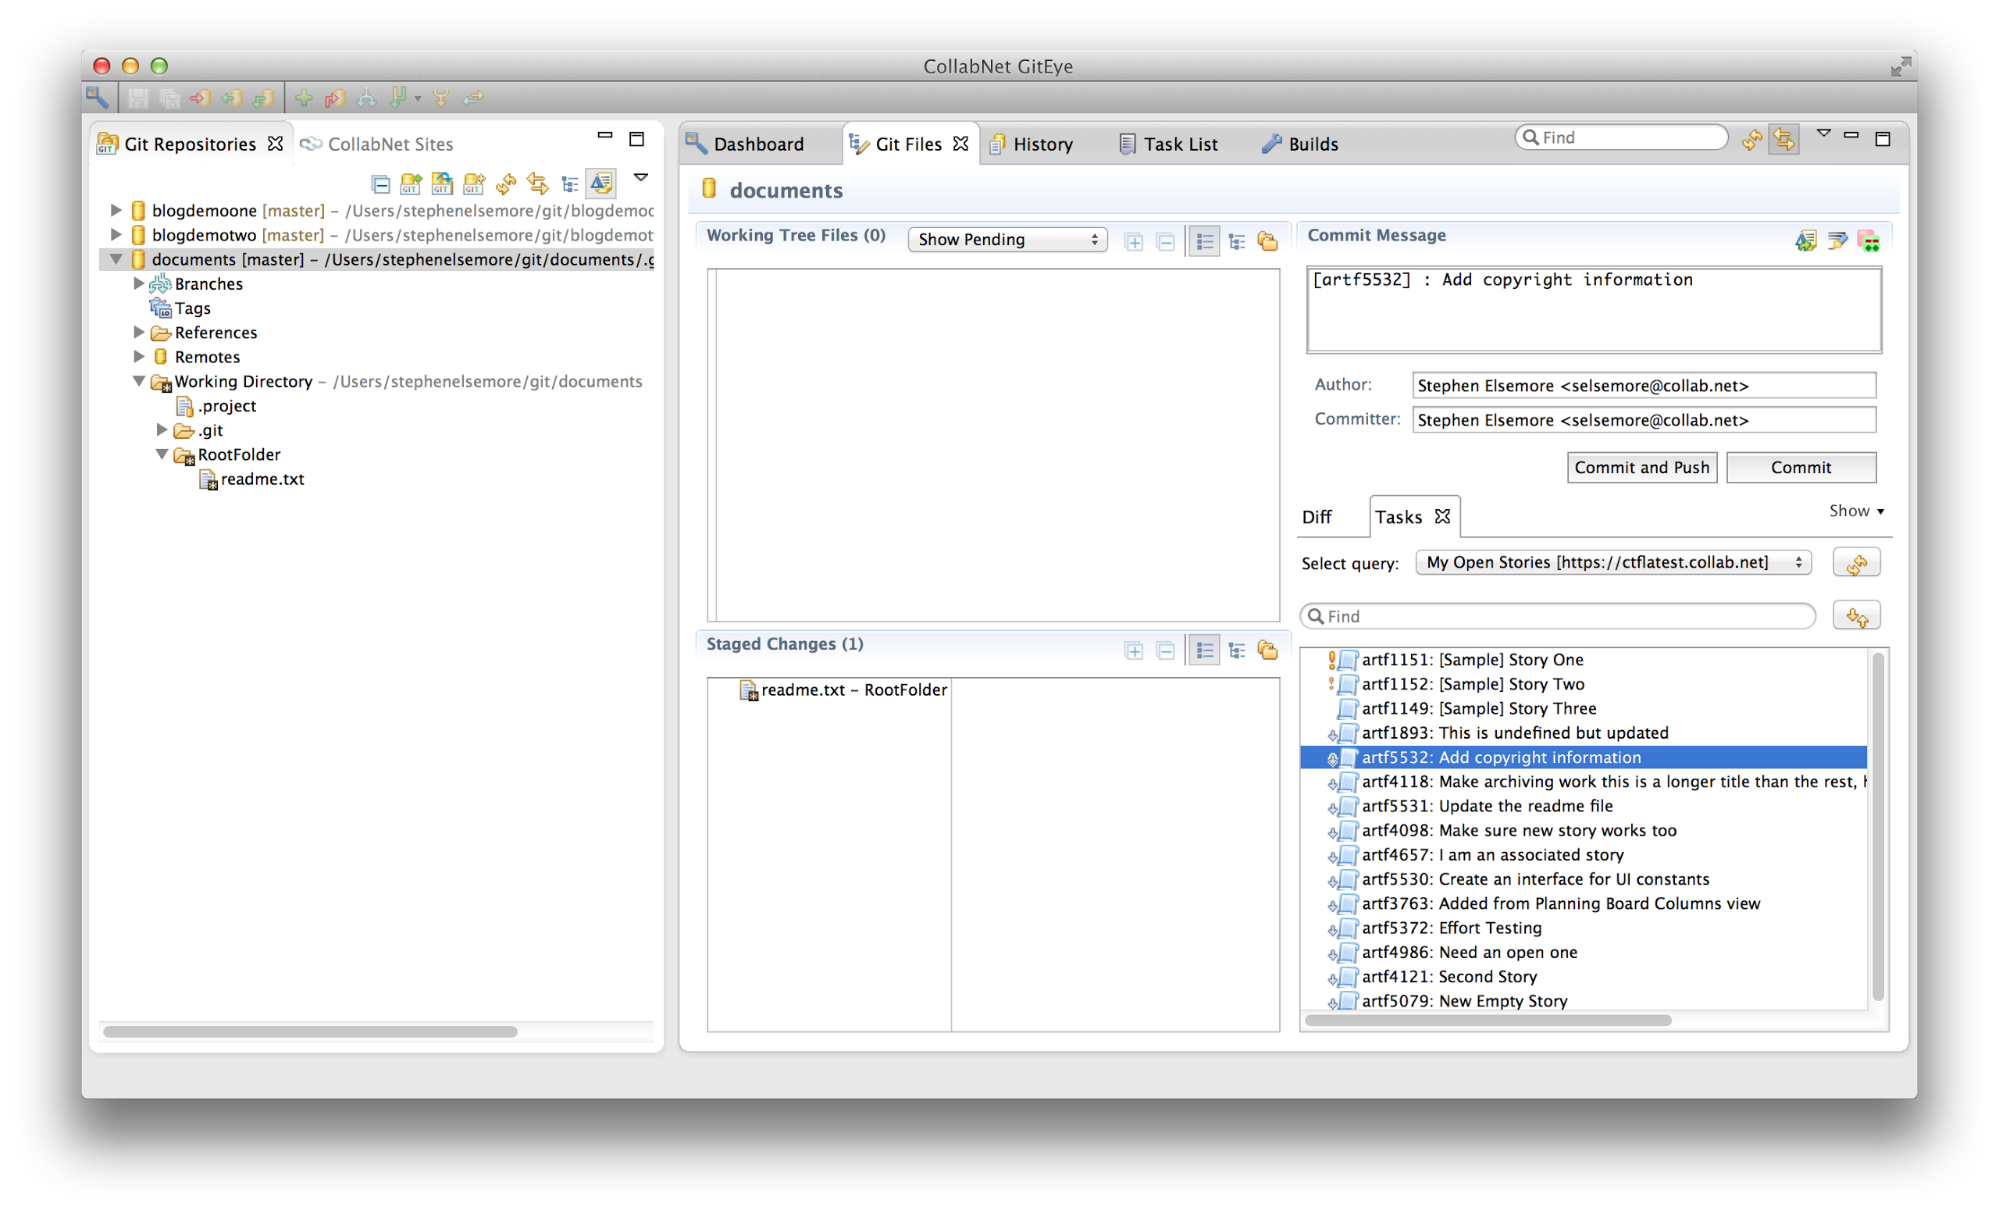Refresh the Git Repositories view
The height and width of the screenshot is (1212, 1999).
506,183
